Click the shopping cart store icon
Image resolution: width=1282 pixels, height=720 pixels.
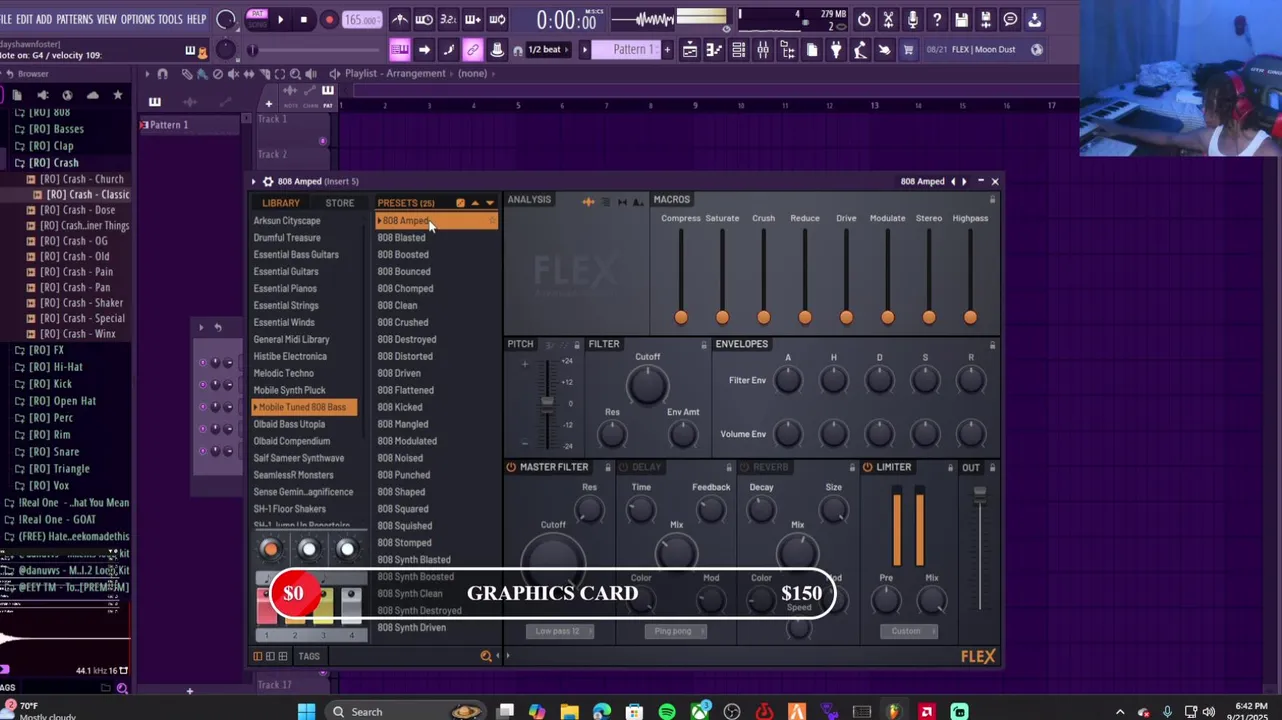(908, 50)
